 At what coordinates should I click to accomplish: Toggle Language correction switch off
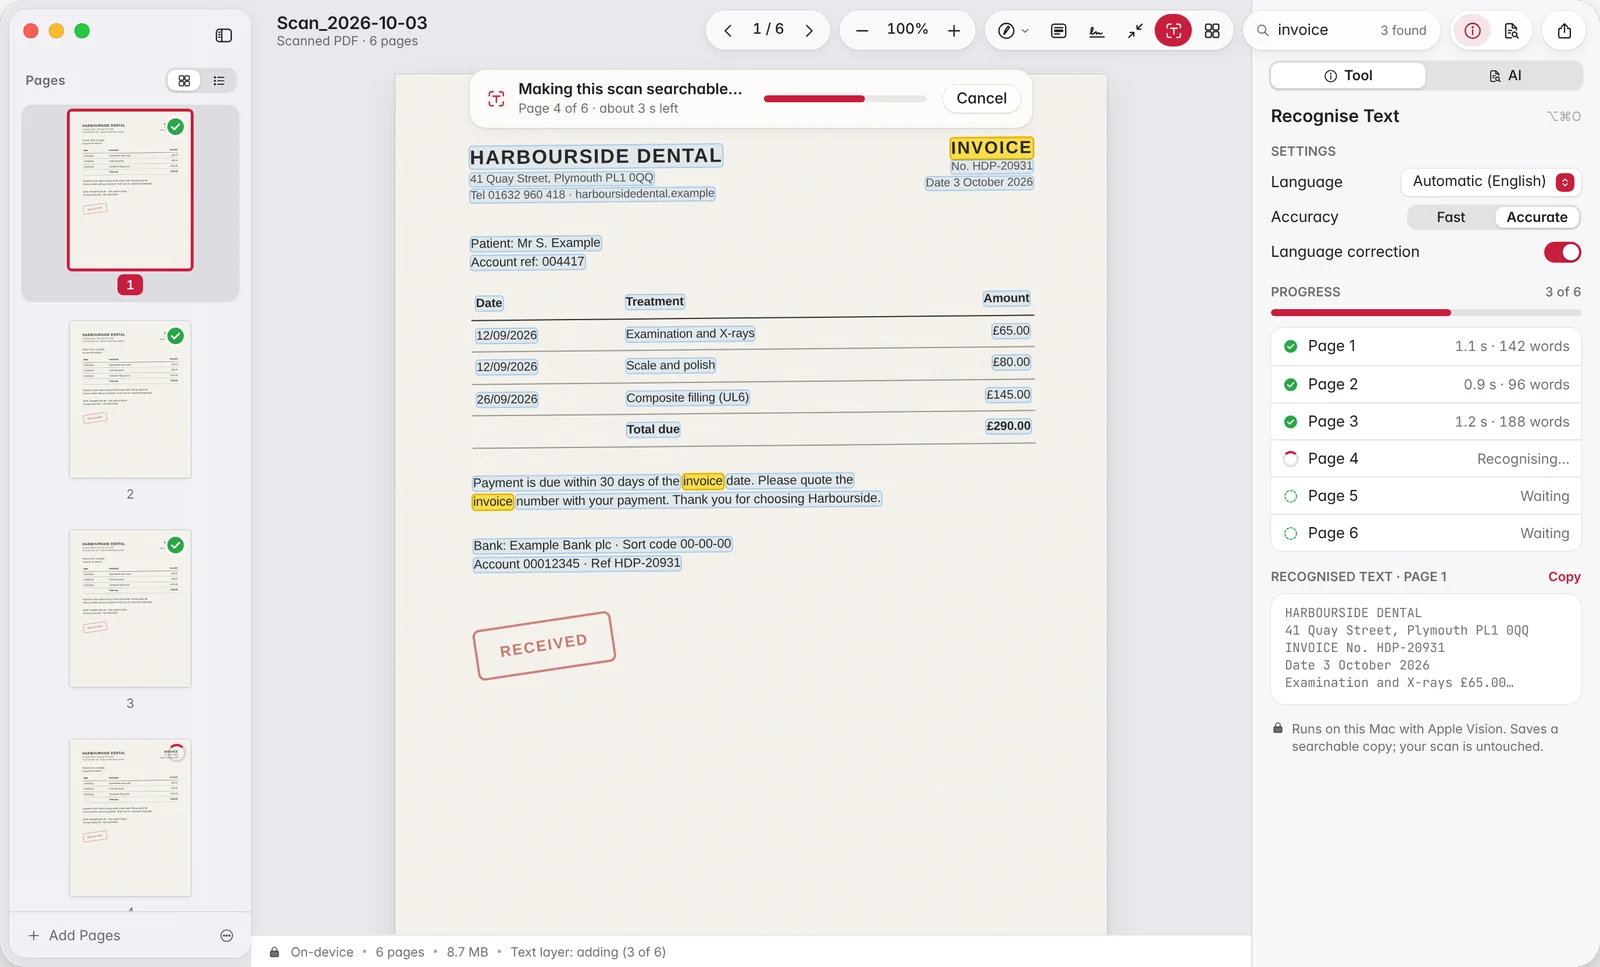(x=1562, y=252)
